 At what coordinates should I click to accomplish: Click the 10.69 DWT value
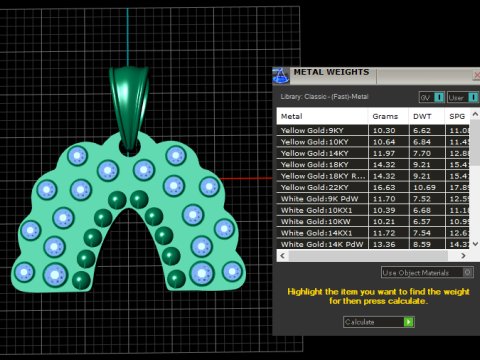424,188
